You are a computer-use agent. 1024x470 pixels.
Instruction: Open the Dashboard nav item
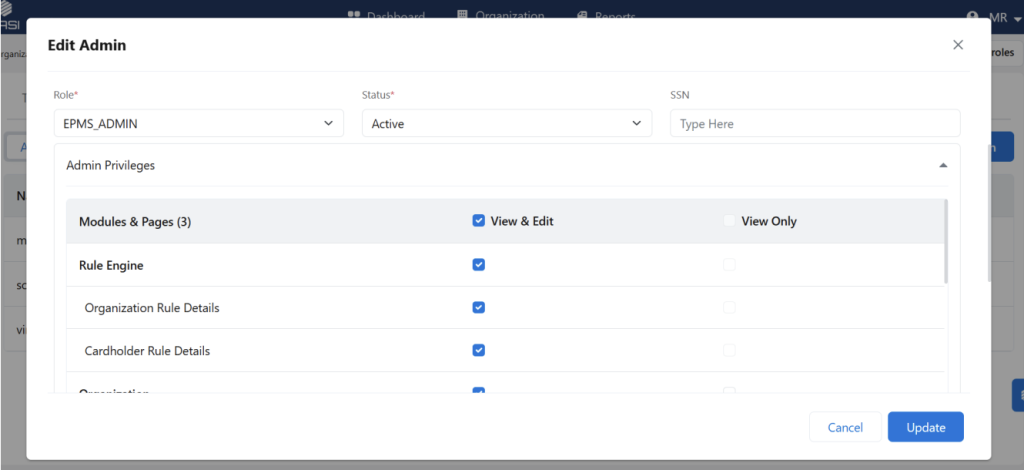tap(386, 16)
